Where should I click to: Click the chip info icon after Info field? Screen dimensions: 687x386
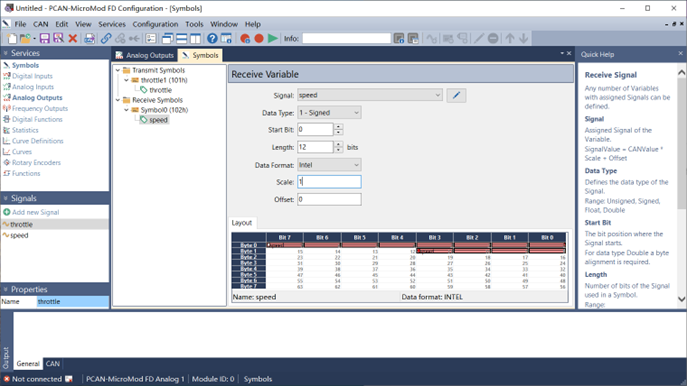click(x=399, y=39)
